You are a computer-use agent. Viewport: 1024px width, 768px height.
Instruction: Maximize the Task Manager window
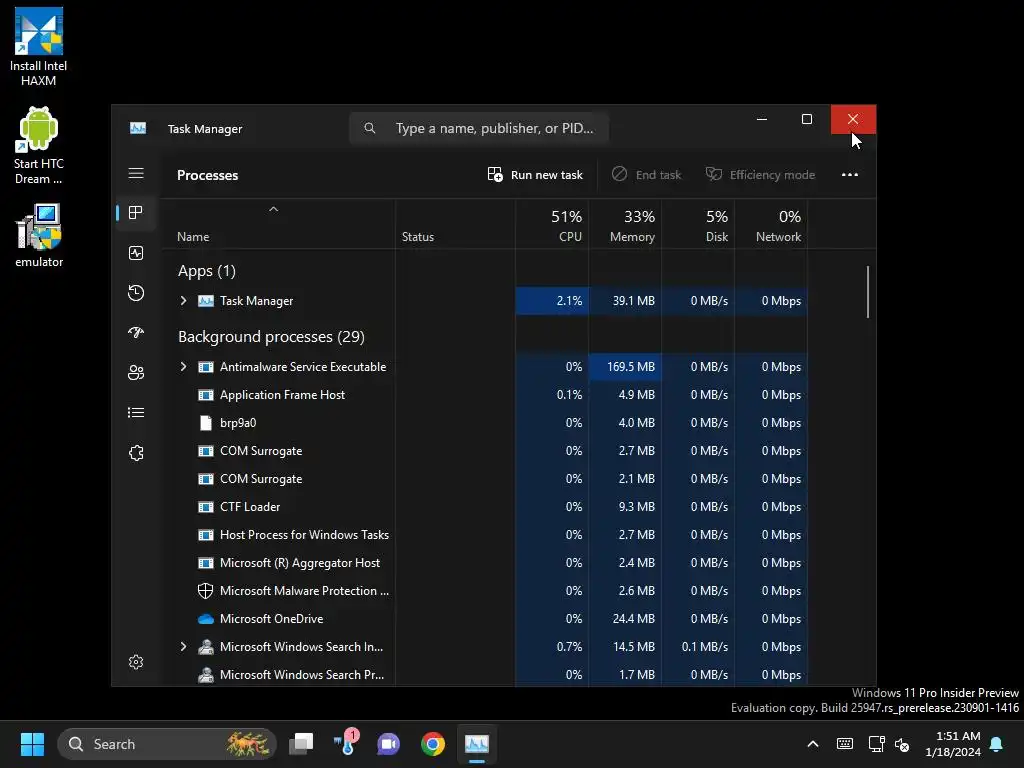(x=807, y=119)
